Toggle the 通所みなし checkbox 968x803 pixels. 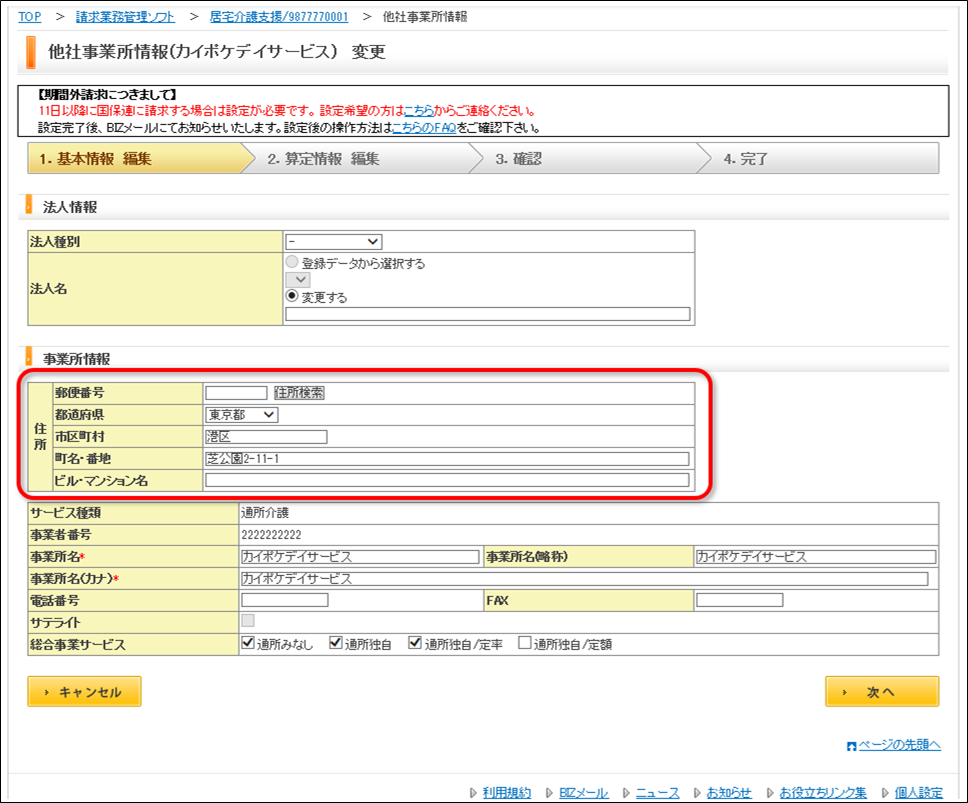(248, 643)
